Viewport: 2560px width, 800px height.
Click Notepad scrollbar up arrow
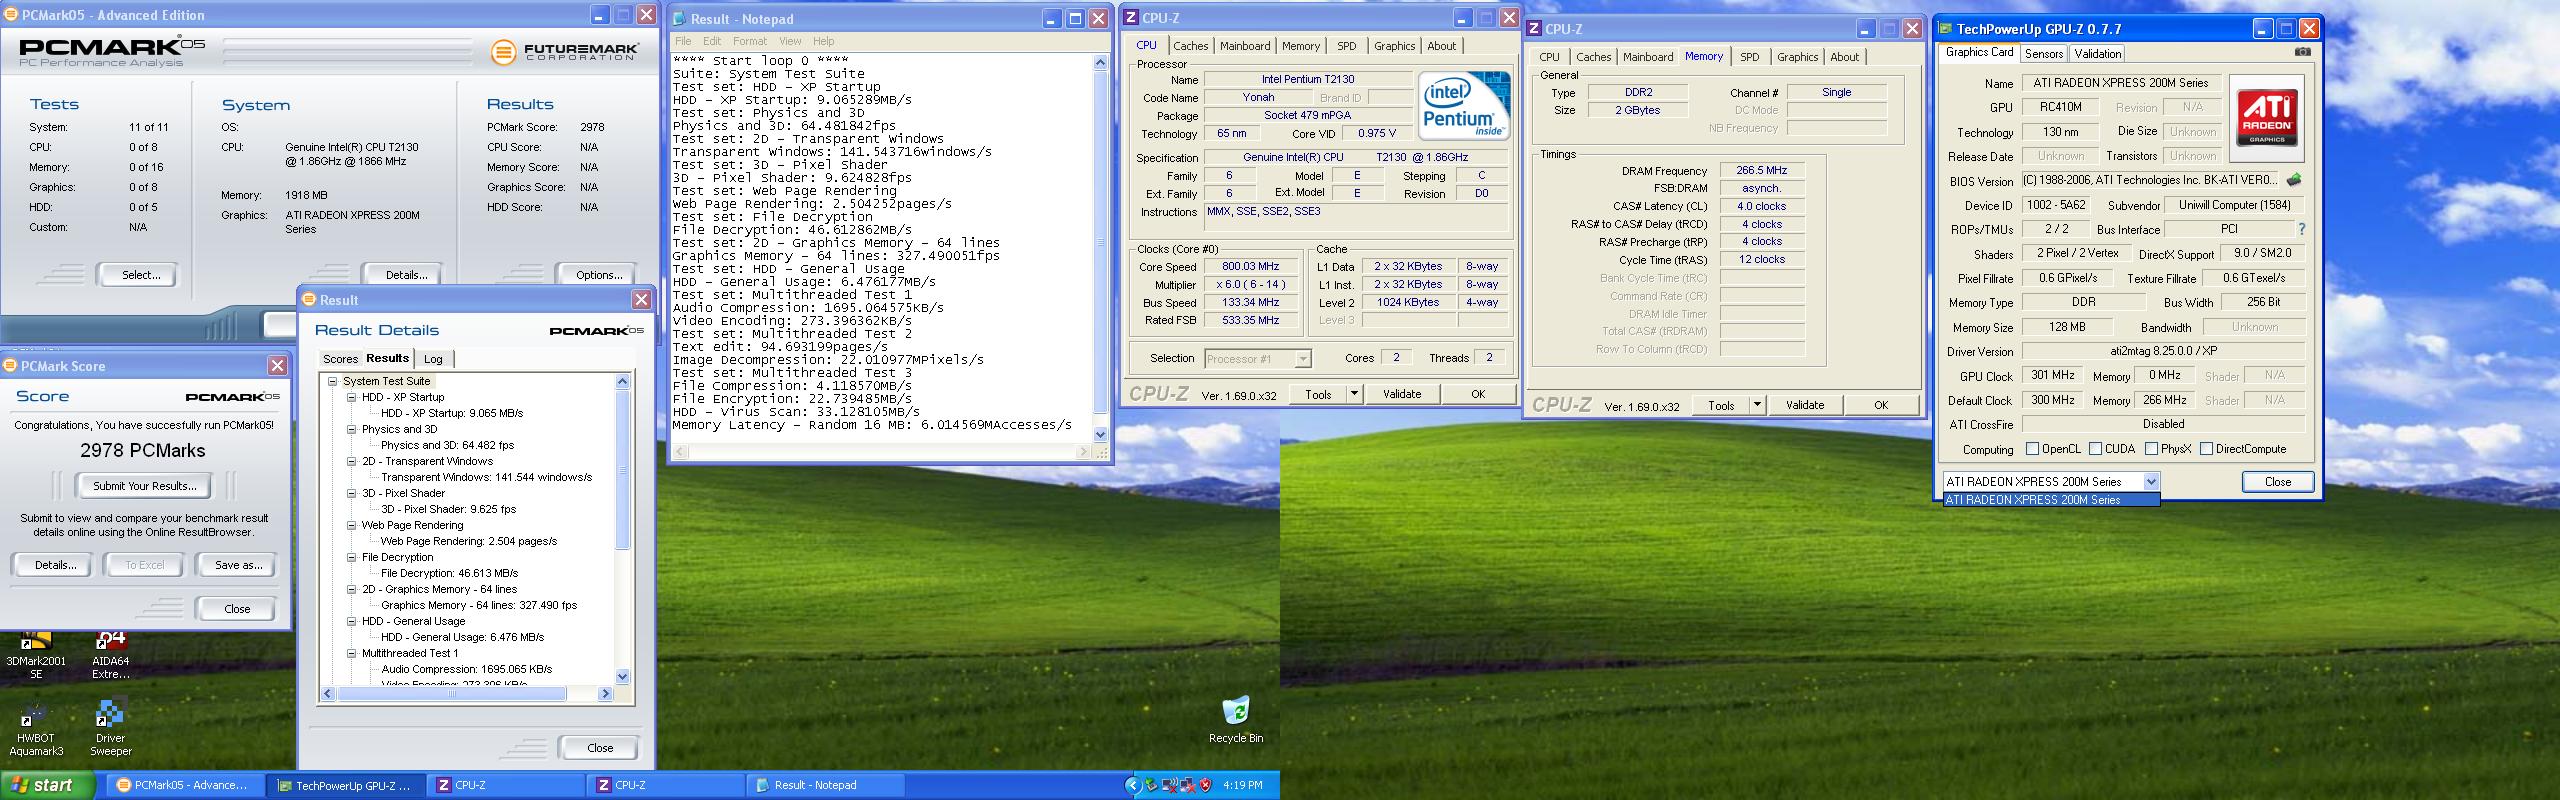point(1101,62)
